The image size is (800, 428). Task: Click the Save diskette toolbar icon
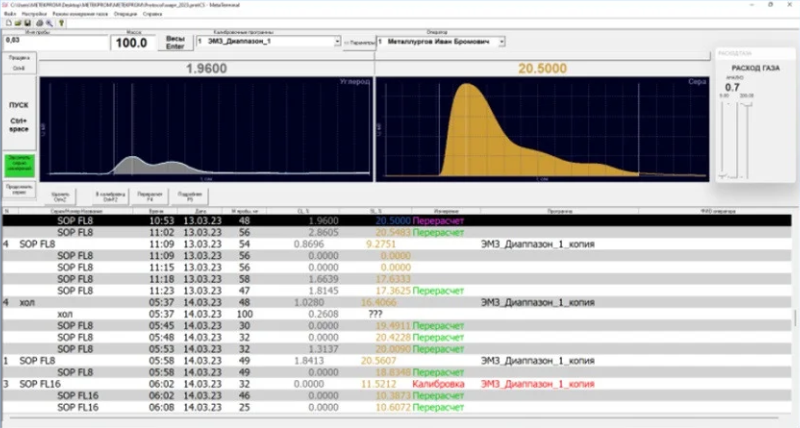(28, 23)
